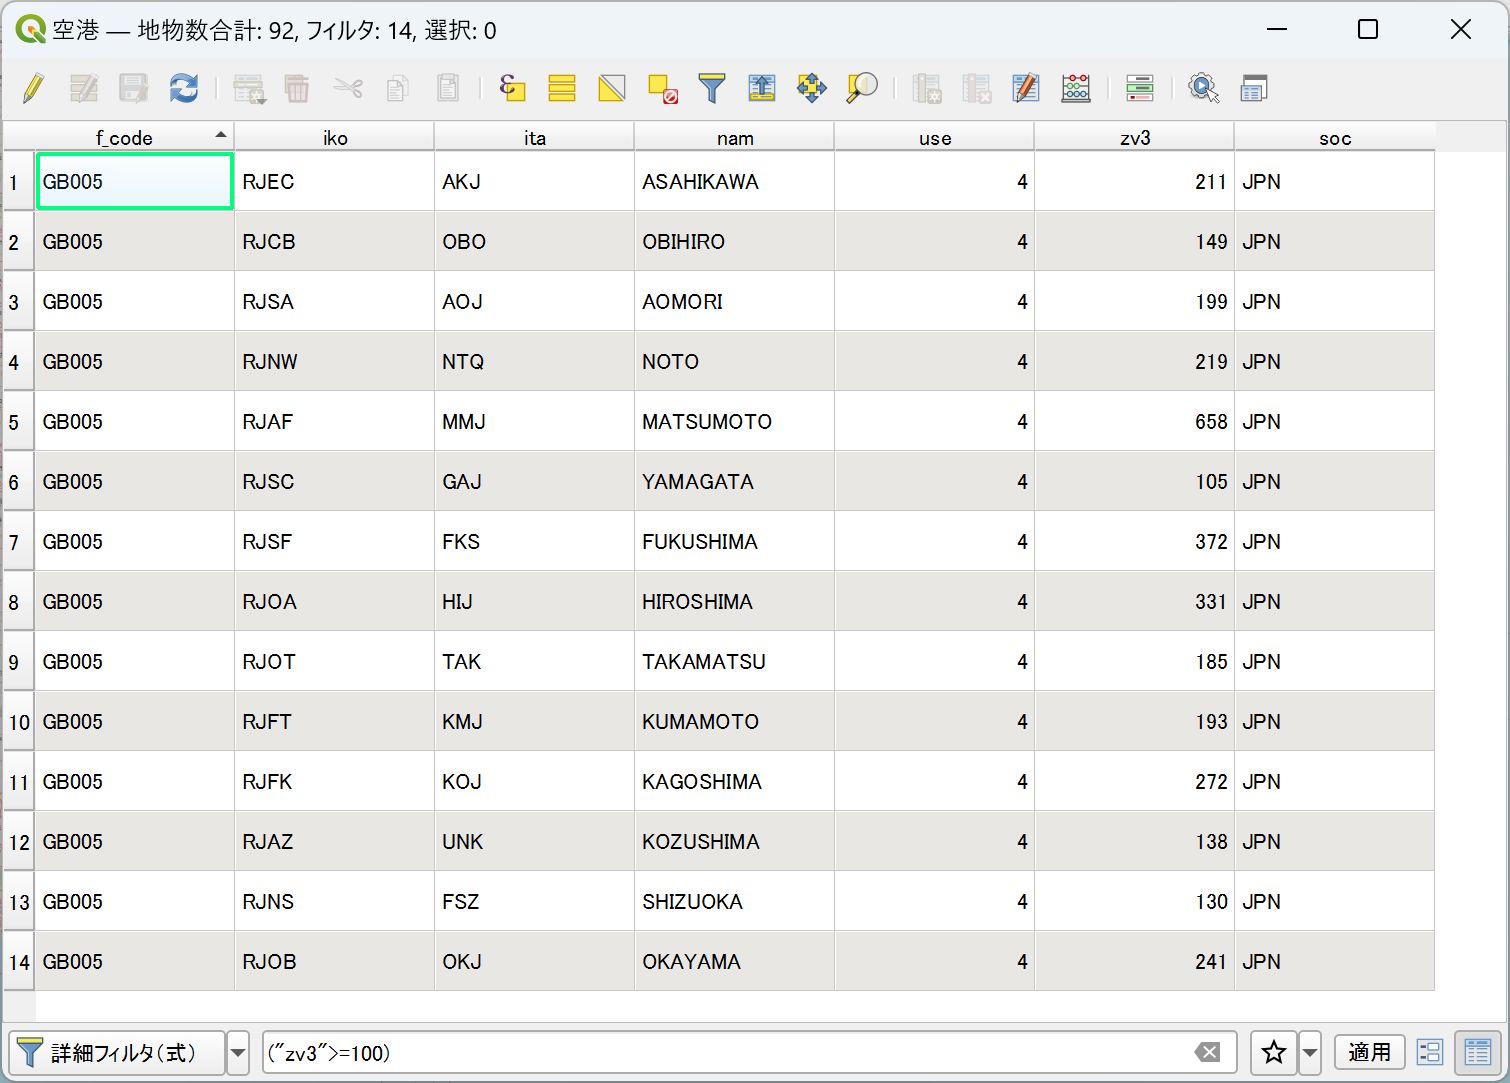The height and width of the screenshot is (1083, 1510).
Task: Pan map to selected rows
Action: (x=812, y=88)
